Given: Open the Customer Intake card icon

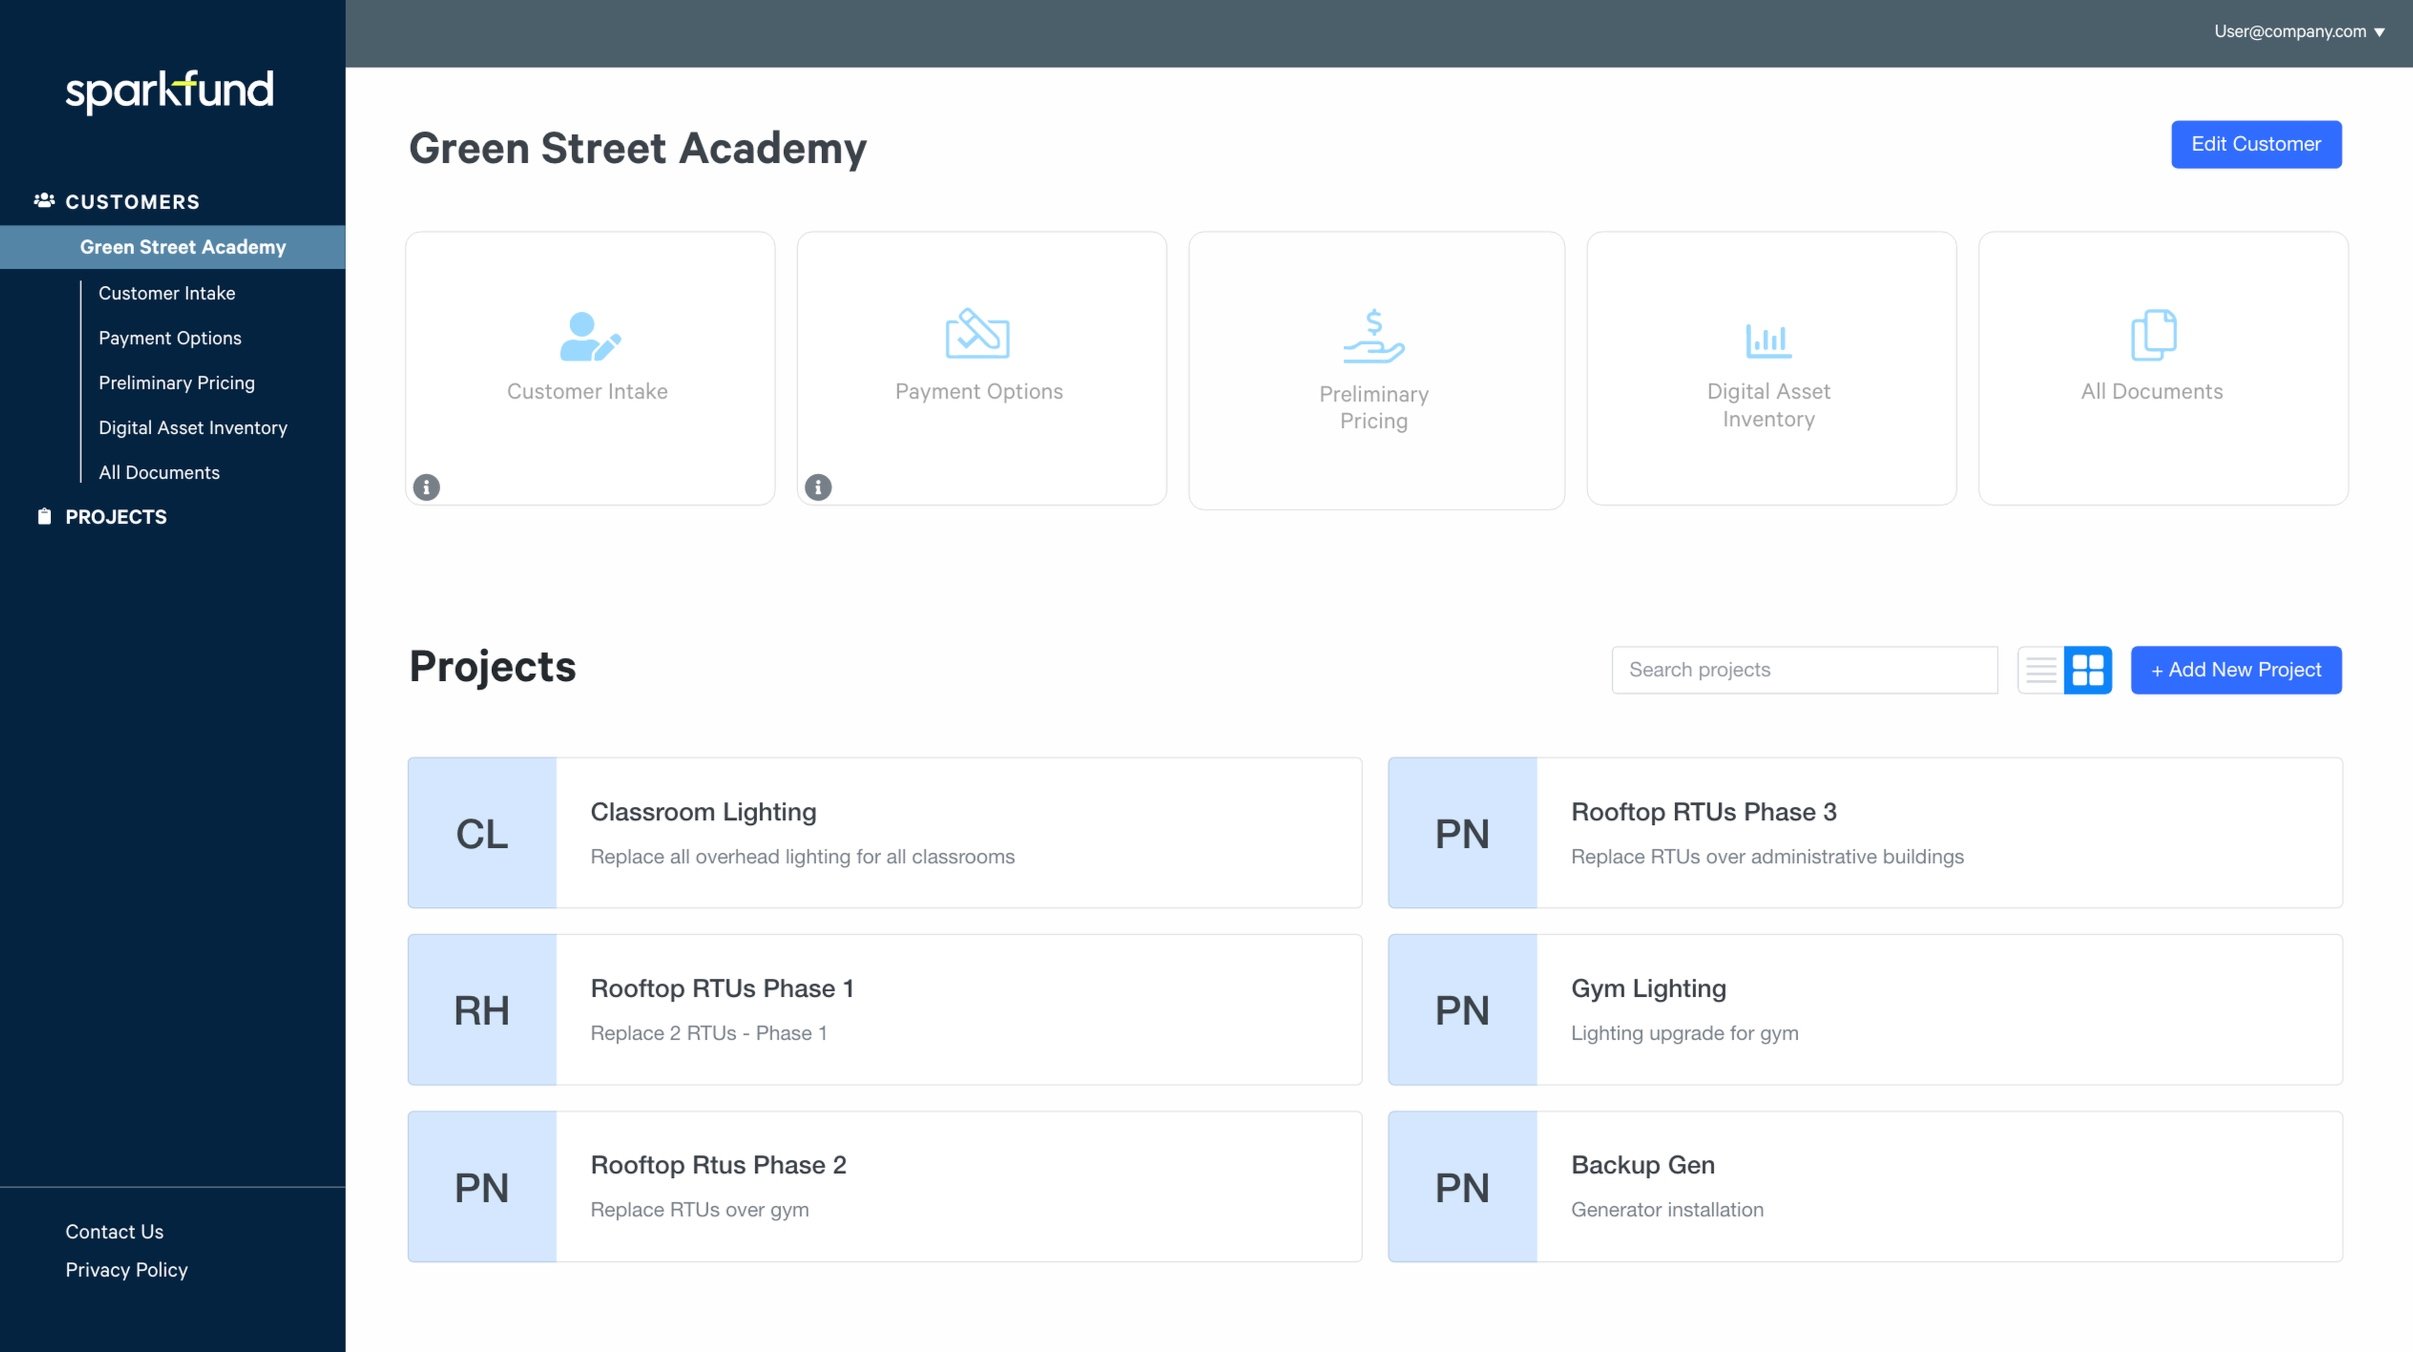Looking at the screenshot, I should [589, 336].
